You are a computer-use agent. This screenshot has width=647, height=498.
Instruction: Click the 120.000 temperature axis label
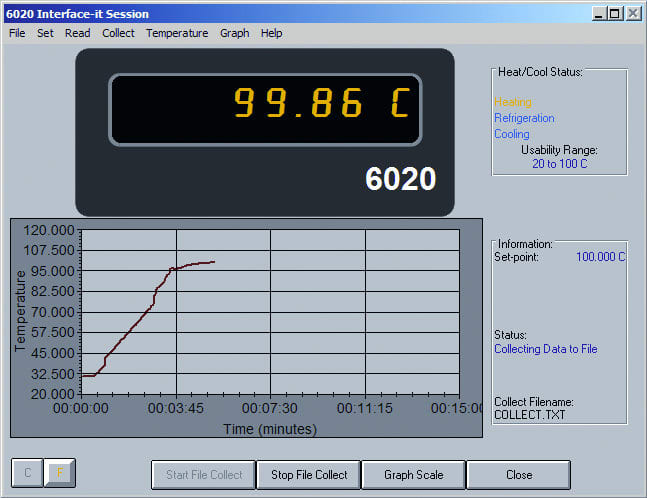49,230
